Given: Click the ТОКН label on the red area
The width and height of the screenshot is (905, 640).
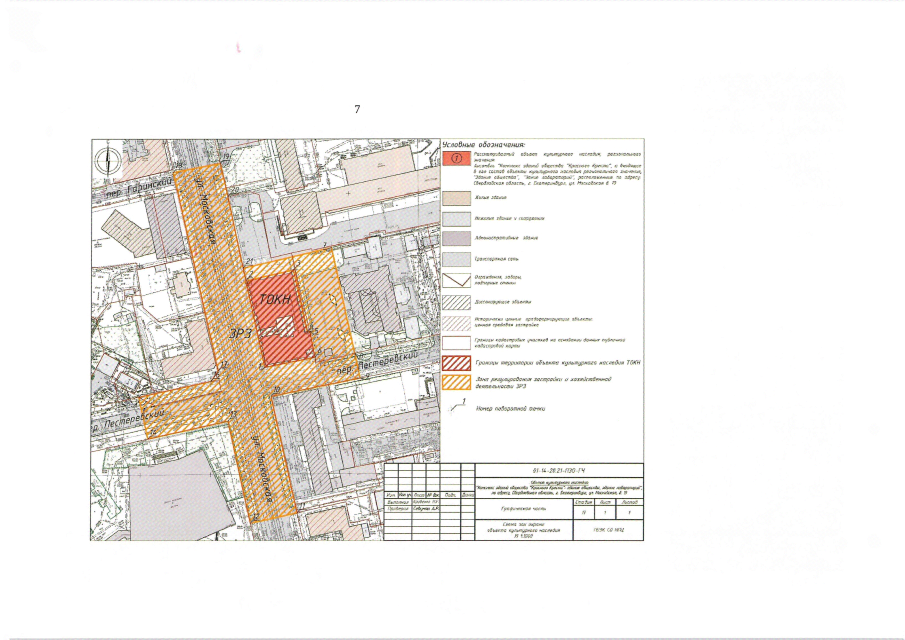Looking at the screenshot, I should coord(271,298).
